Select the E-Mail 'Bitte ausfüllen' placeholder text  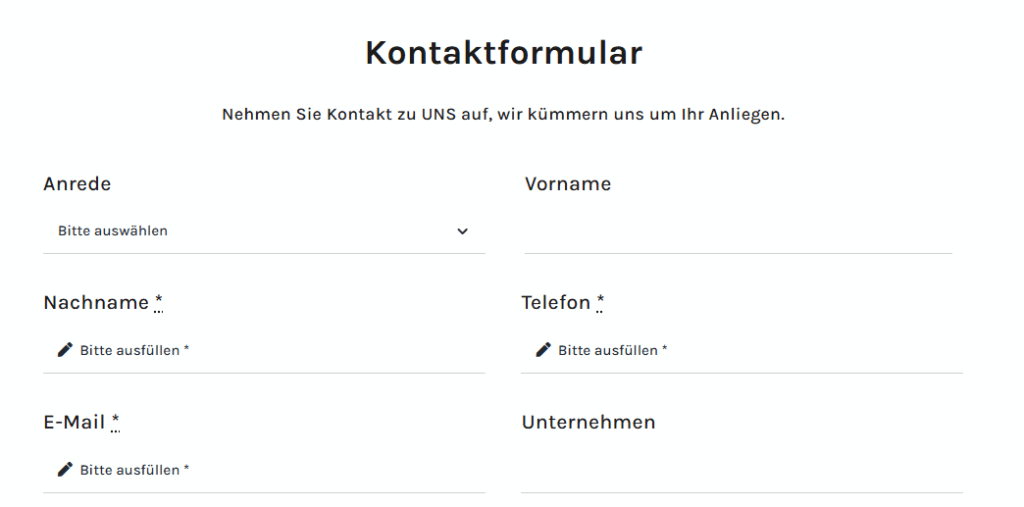[x=135, y=470]
